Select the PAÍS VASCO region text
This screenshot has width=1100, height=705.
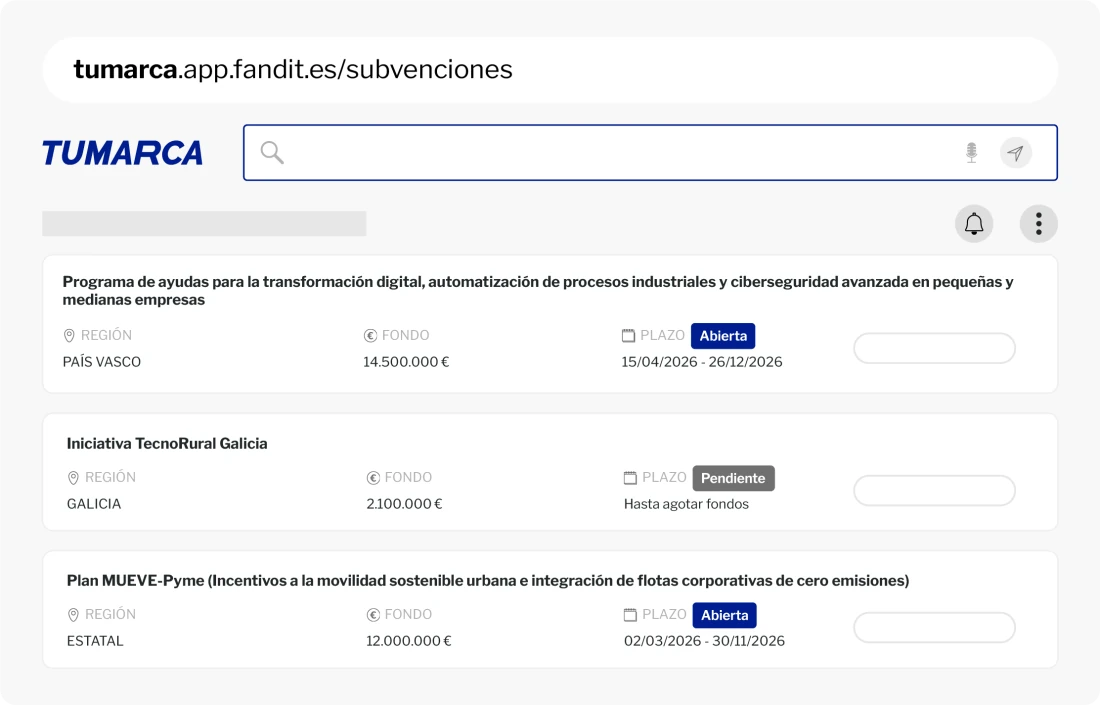click(102, 362)
